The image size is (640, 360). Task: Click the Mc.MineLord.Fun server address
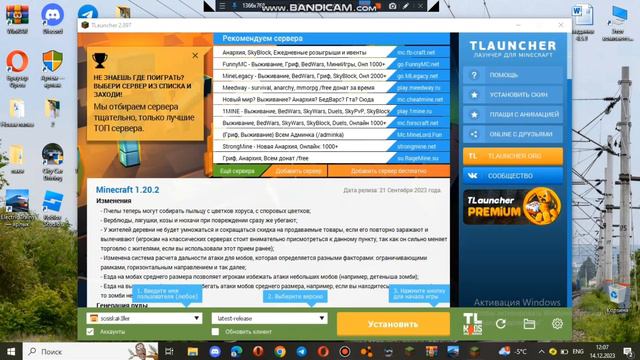point(420,135)
